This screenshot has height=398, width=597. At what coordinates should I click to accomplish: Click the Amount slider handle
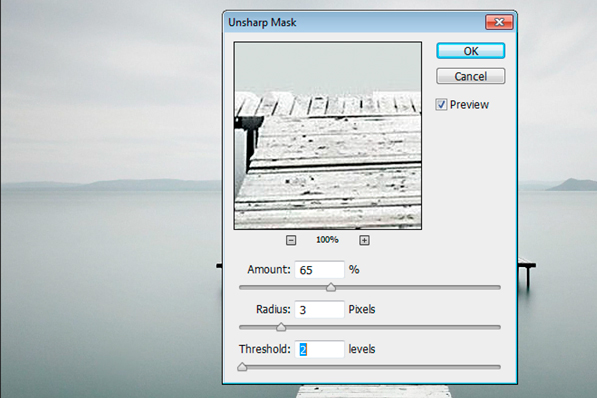coord(331,288)
